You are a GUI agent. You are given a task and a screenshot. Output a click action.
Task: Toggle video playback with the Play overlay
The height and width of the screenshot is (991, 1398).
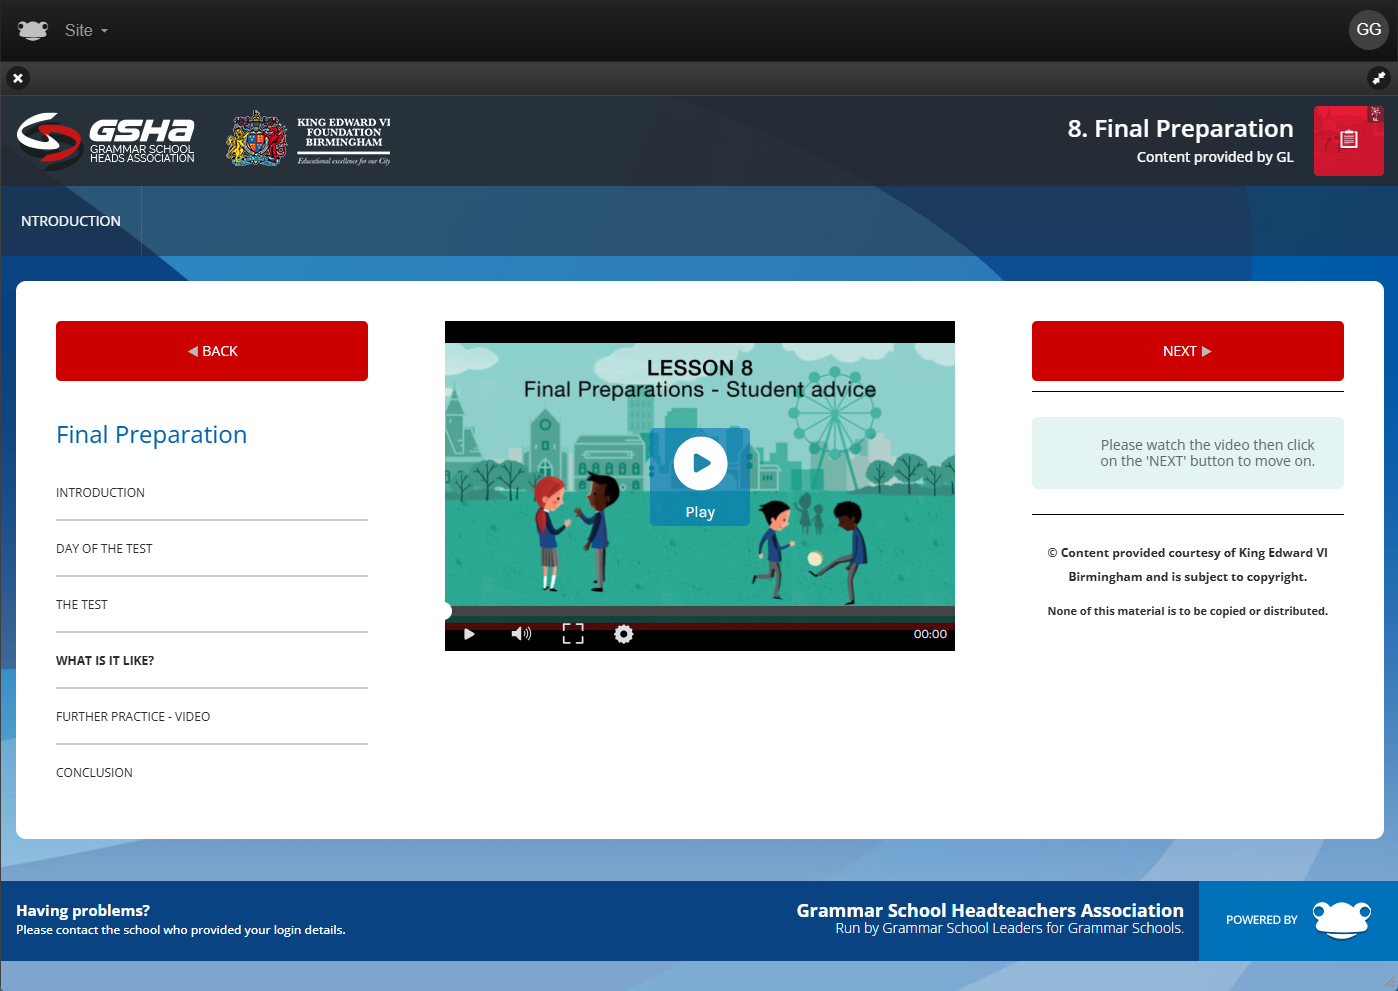pyautogui.click(x=699, y=463)
